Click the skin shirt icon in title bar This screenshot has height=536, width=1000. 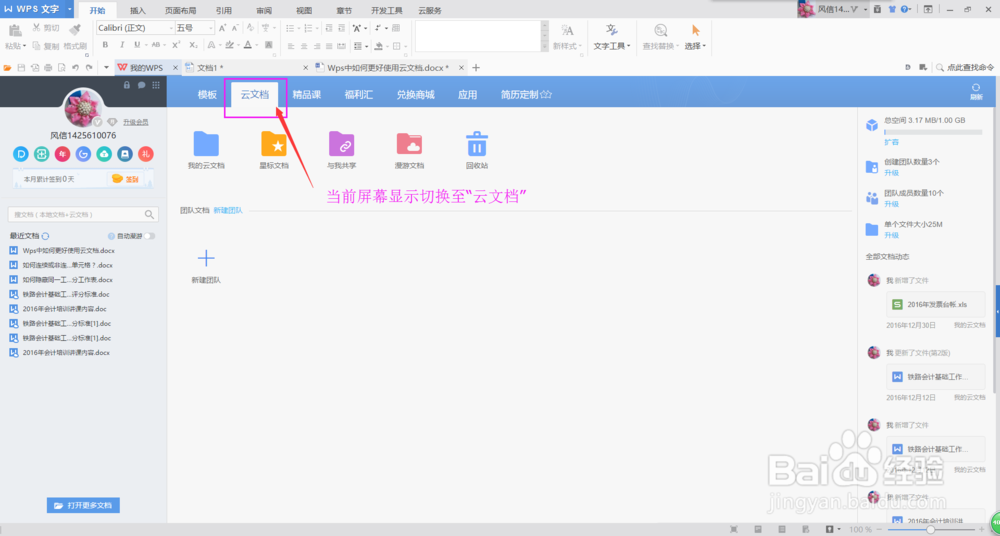[x=891, y=10]
